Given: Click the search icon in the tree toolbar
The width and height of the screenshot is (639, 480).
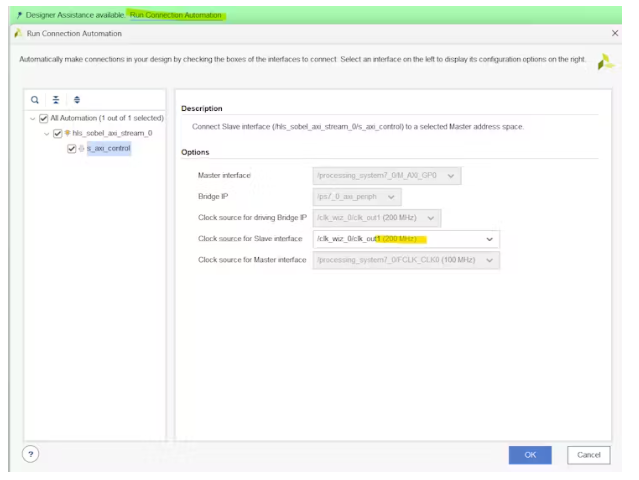Looking at the screenshot, I should (x=36, y=100).
